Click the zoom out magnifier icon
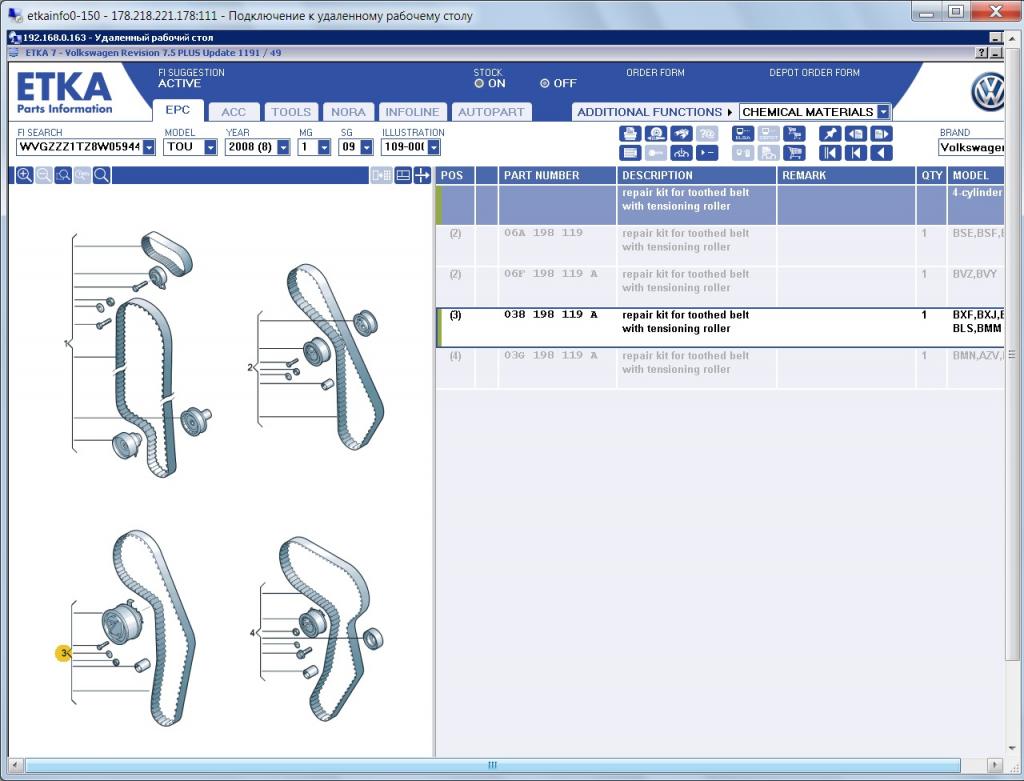The image size is (1024, 781). pos(44,175)
